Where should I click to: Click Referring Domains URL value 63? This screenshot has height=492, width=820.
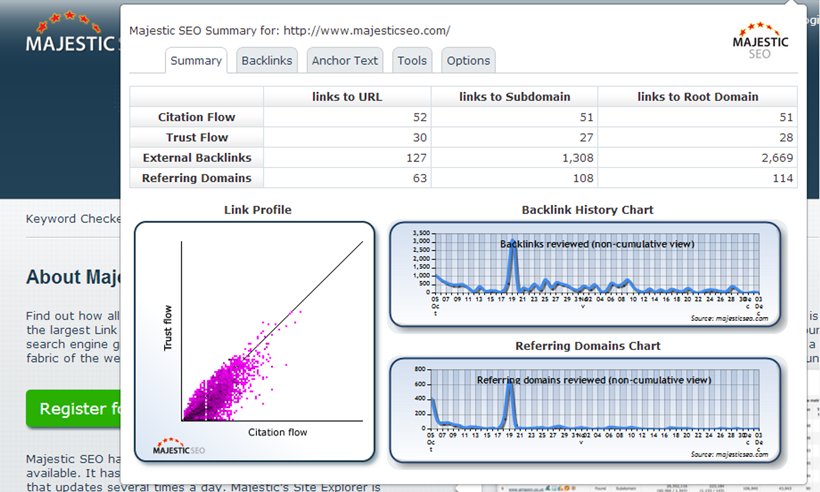pyautogui.click(x=420, y=178)
